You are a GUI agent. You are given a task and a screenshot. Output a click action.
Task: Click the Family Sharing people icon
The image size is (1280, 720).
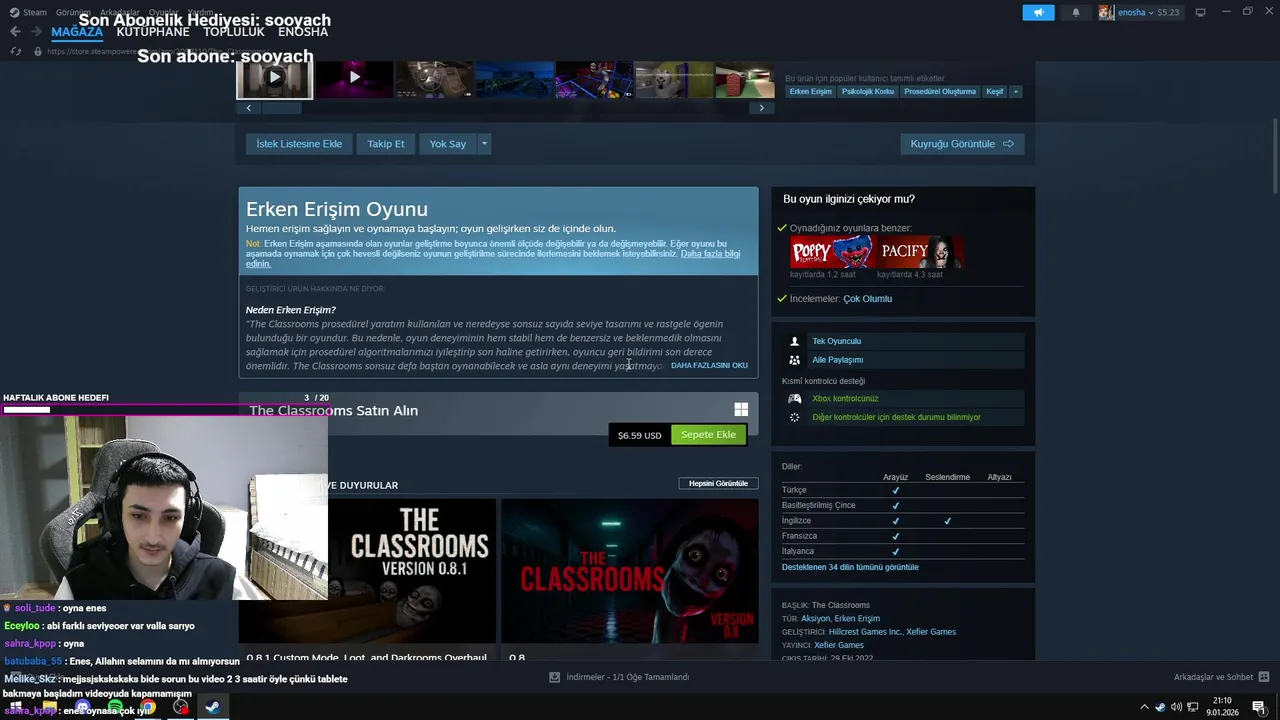coord(795,360)
